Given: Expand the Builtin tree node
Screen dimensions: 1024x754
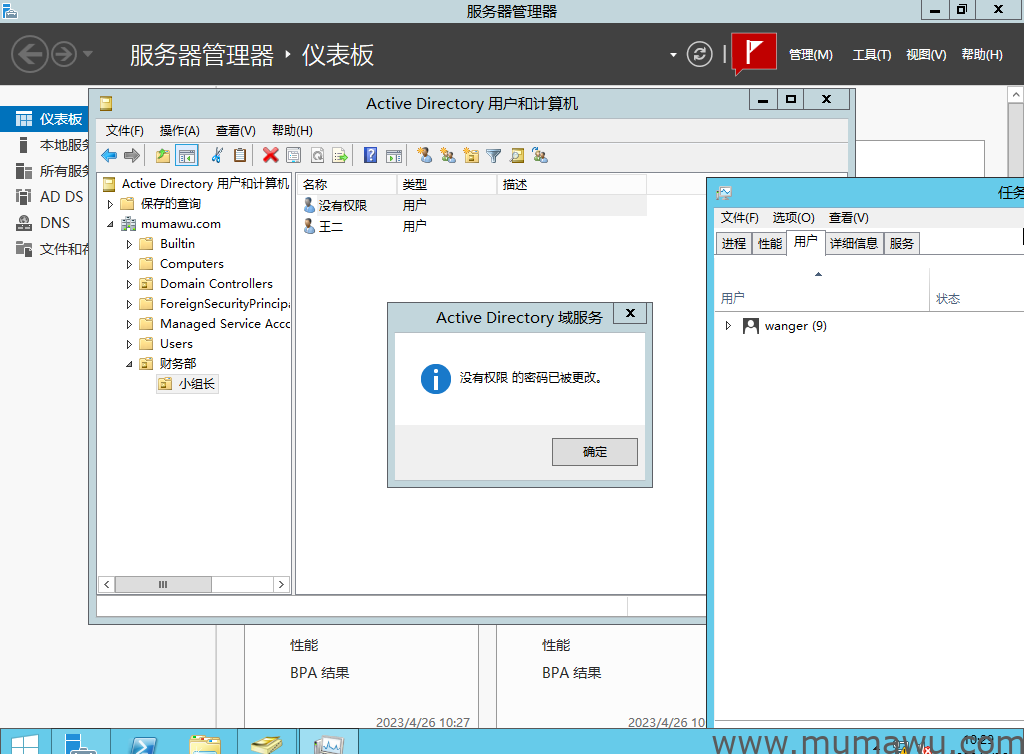Looking at the screenshot, I should click(129, 244).
